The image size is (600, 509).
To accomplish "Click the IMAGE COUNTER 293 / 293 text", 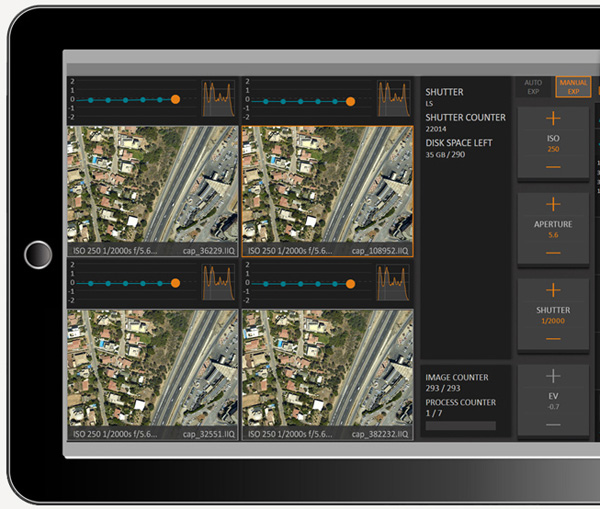I will pos(443,388).
